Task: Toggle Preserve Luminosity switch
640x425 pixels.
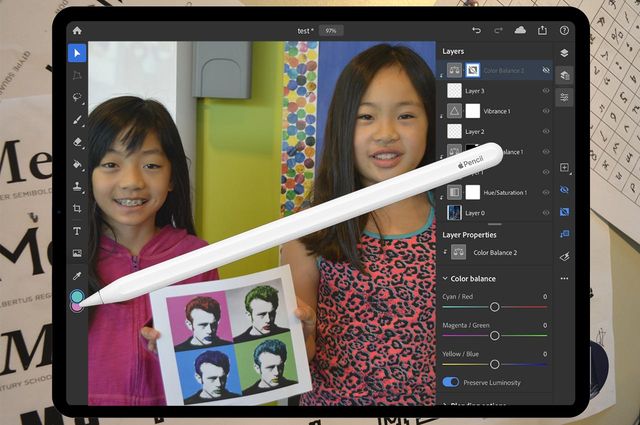Action: [x=451, y=382]
